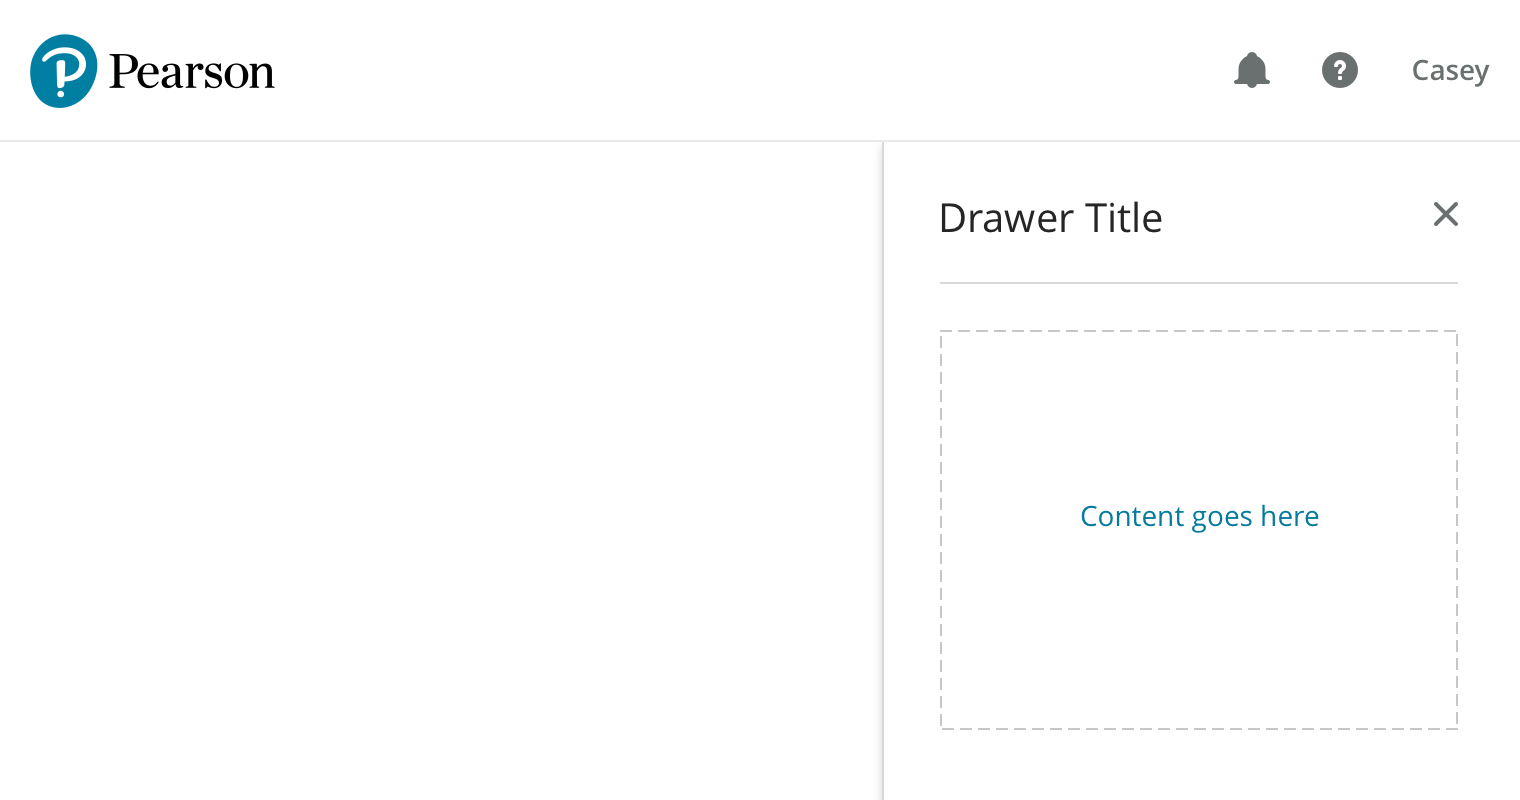Viewport: 1520px width, 800px height.
Task: Open help via question mark icon
Action: [1339, 70]
